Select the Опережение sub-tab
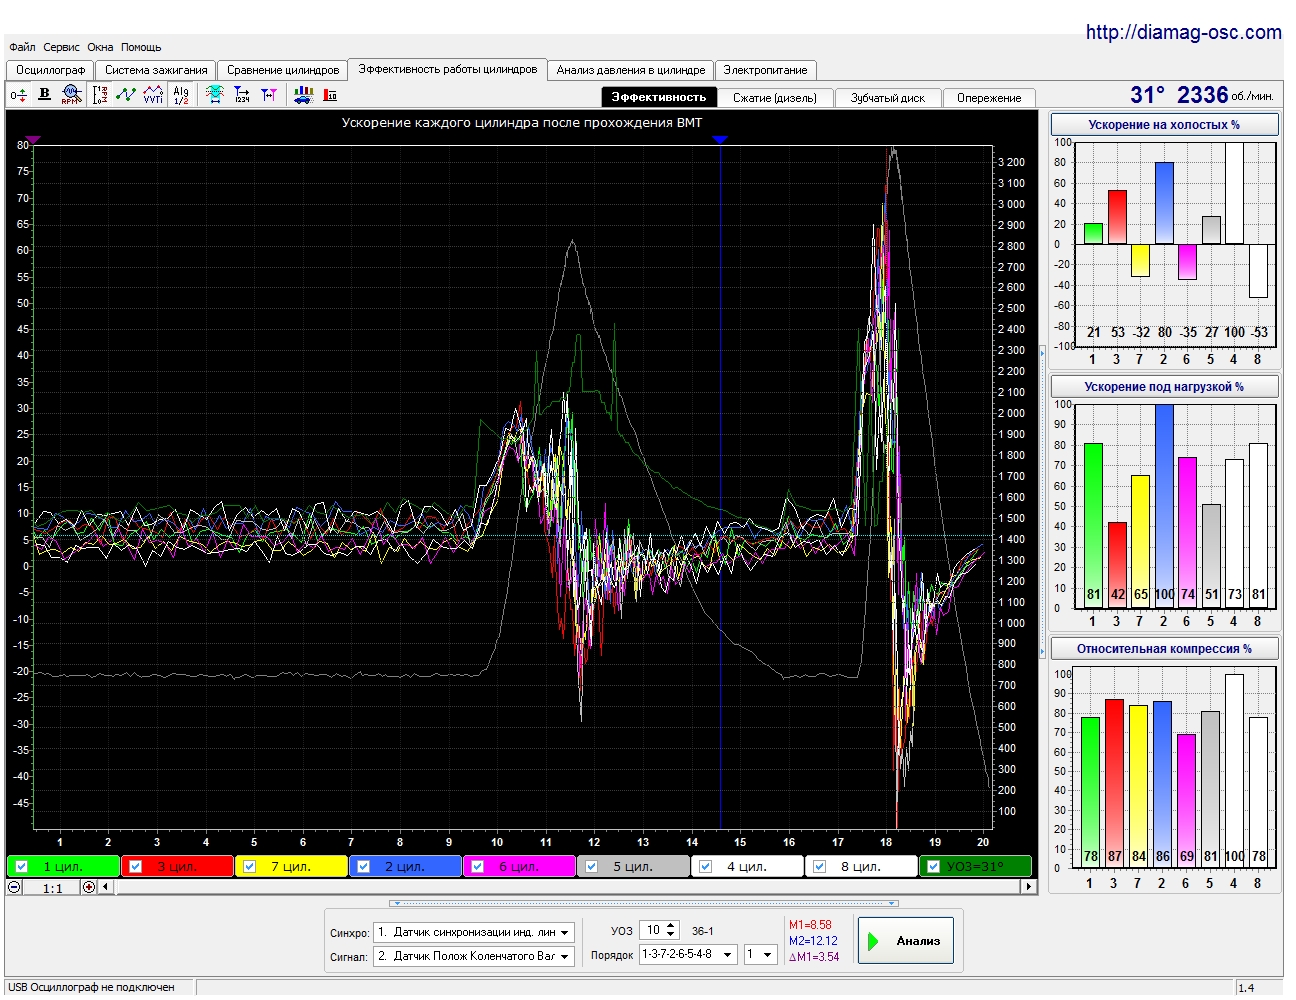 coord(989,98)
